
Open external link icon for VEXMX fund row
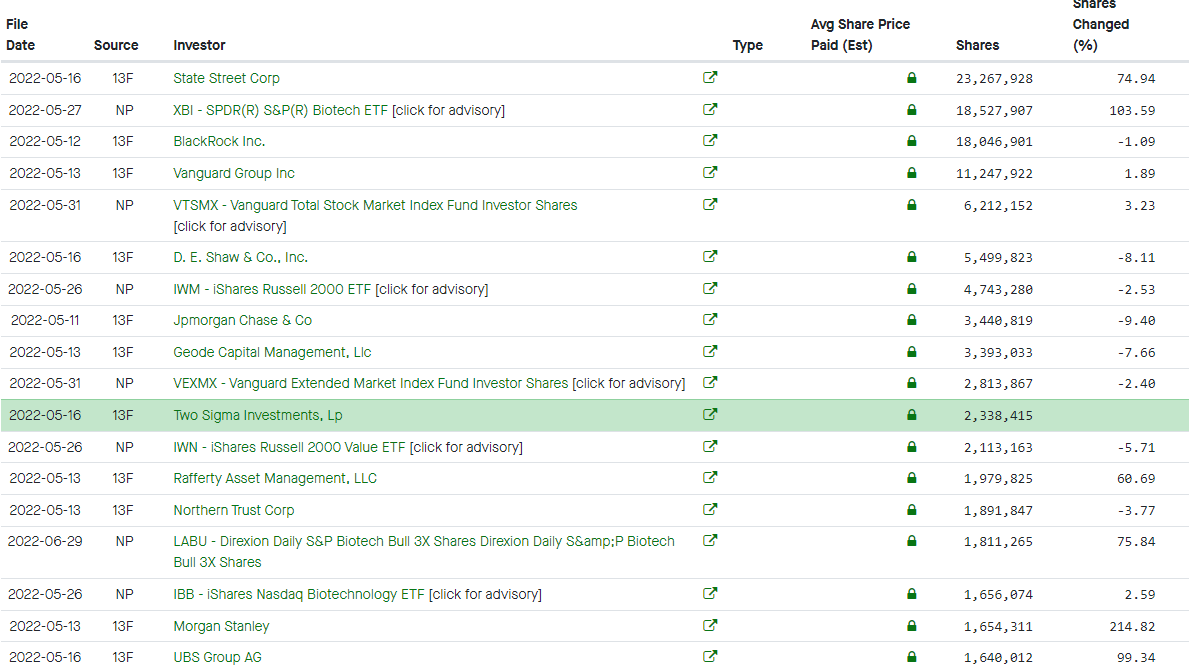(x=710, y=382)
